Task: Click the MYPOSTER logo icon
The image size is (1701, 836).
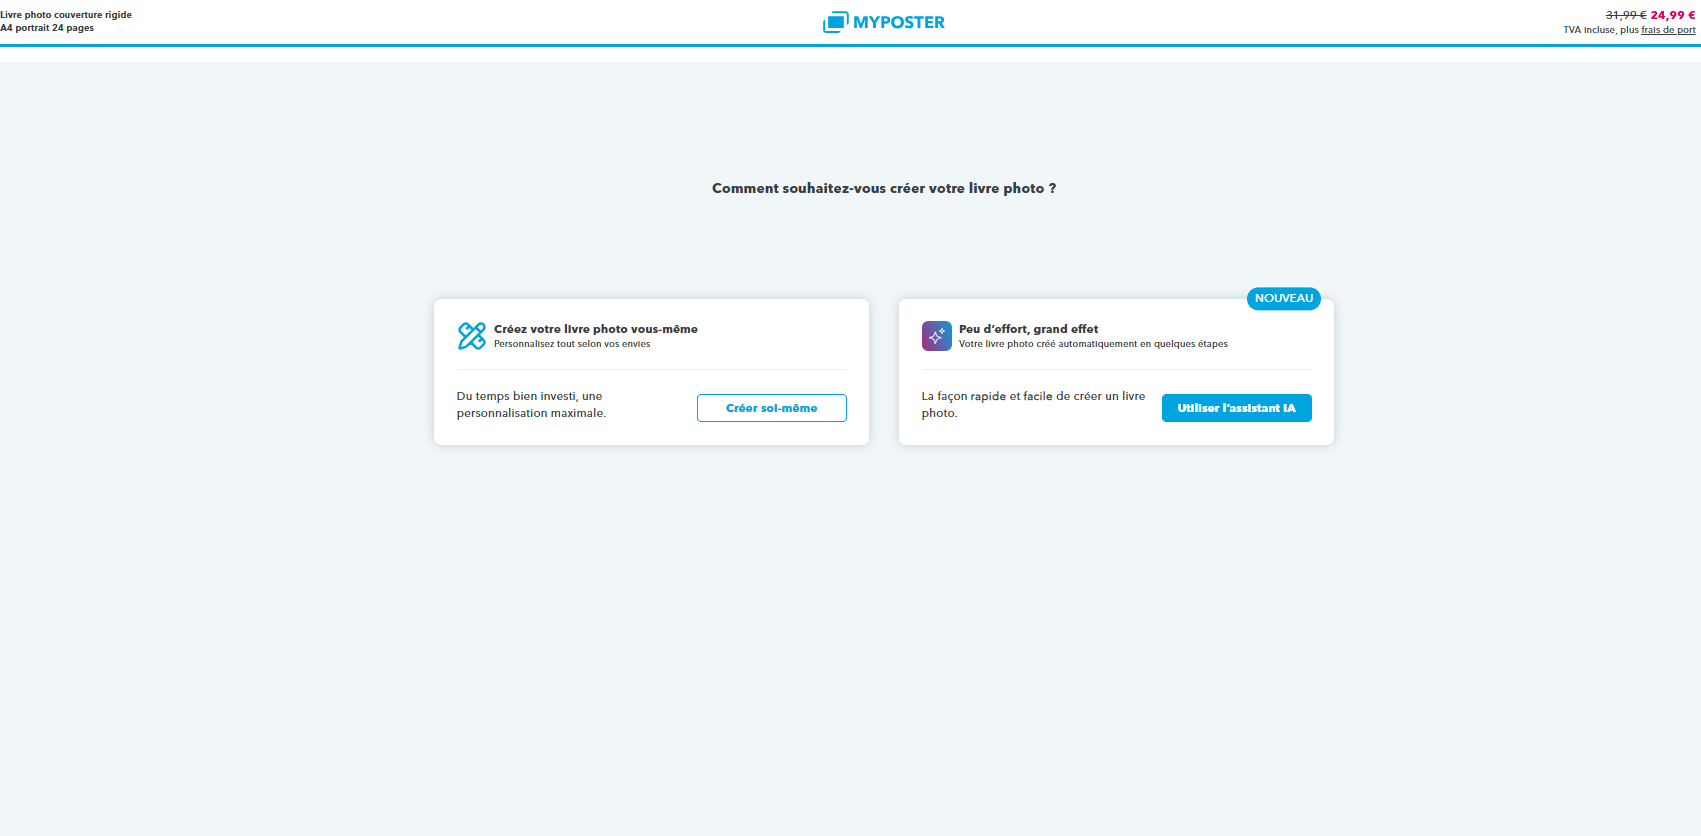Action: pyautogui.click(x=835, y=22)
